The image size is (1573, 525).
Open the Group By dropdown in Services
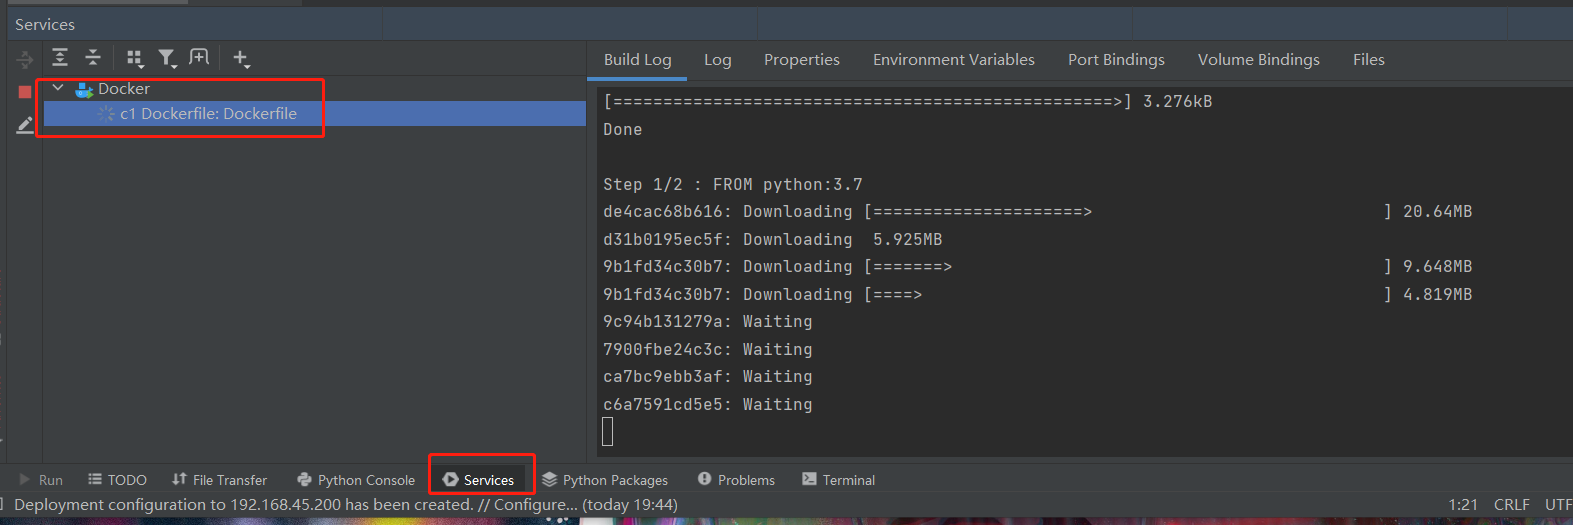tap(135, 59)
